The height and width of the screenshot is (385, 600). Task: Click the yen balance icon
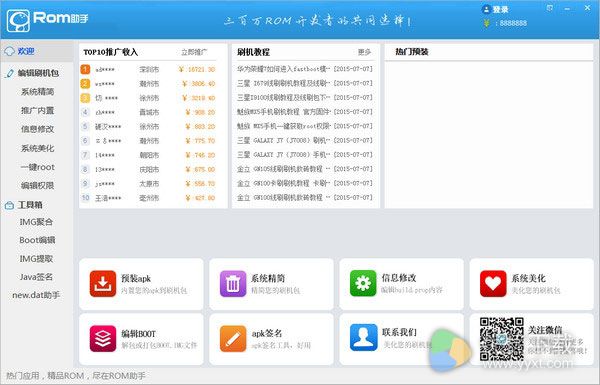pos(486,23)
